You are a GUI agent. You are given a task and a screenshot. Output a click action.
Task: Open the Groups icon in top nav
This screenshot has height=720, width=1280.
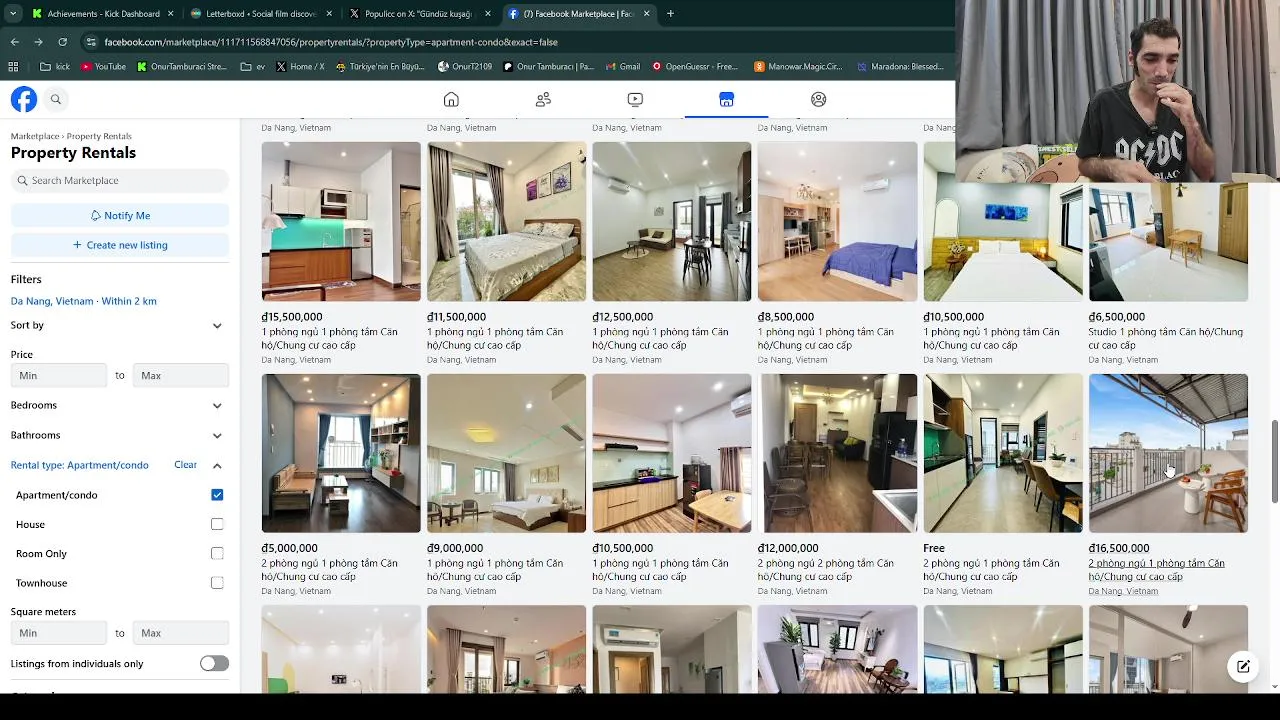[x=818, y=99]
